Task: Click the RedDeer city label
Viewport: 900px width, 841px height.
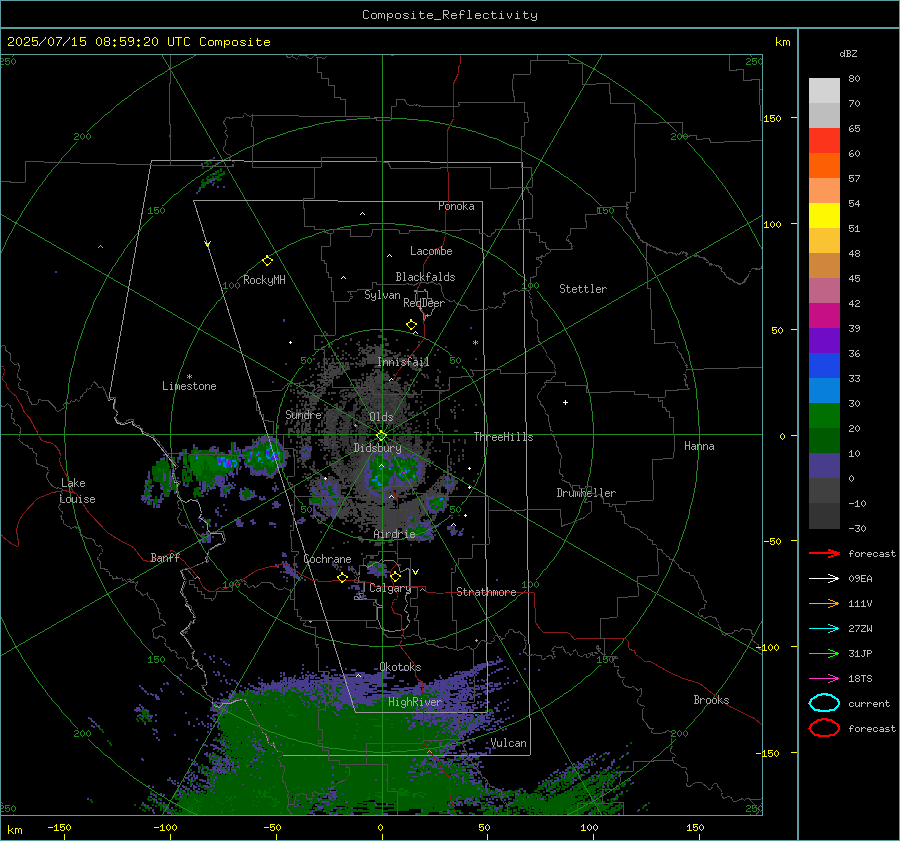Action: [x=424, y=303]
